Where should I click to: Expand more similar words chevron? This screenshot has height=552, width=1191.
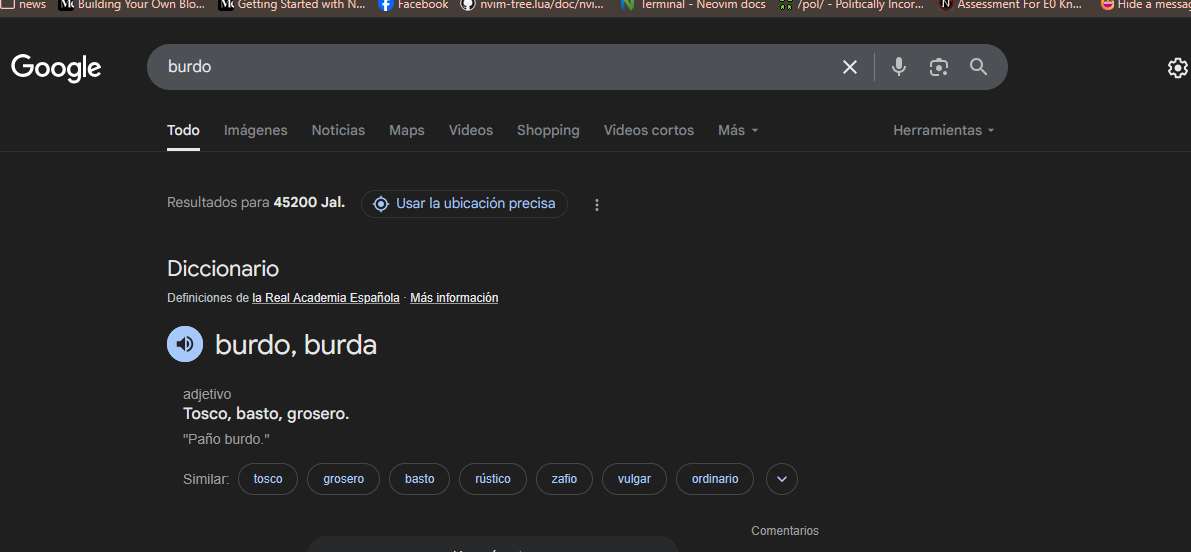pos(782,479)
